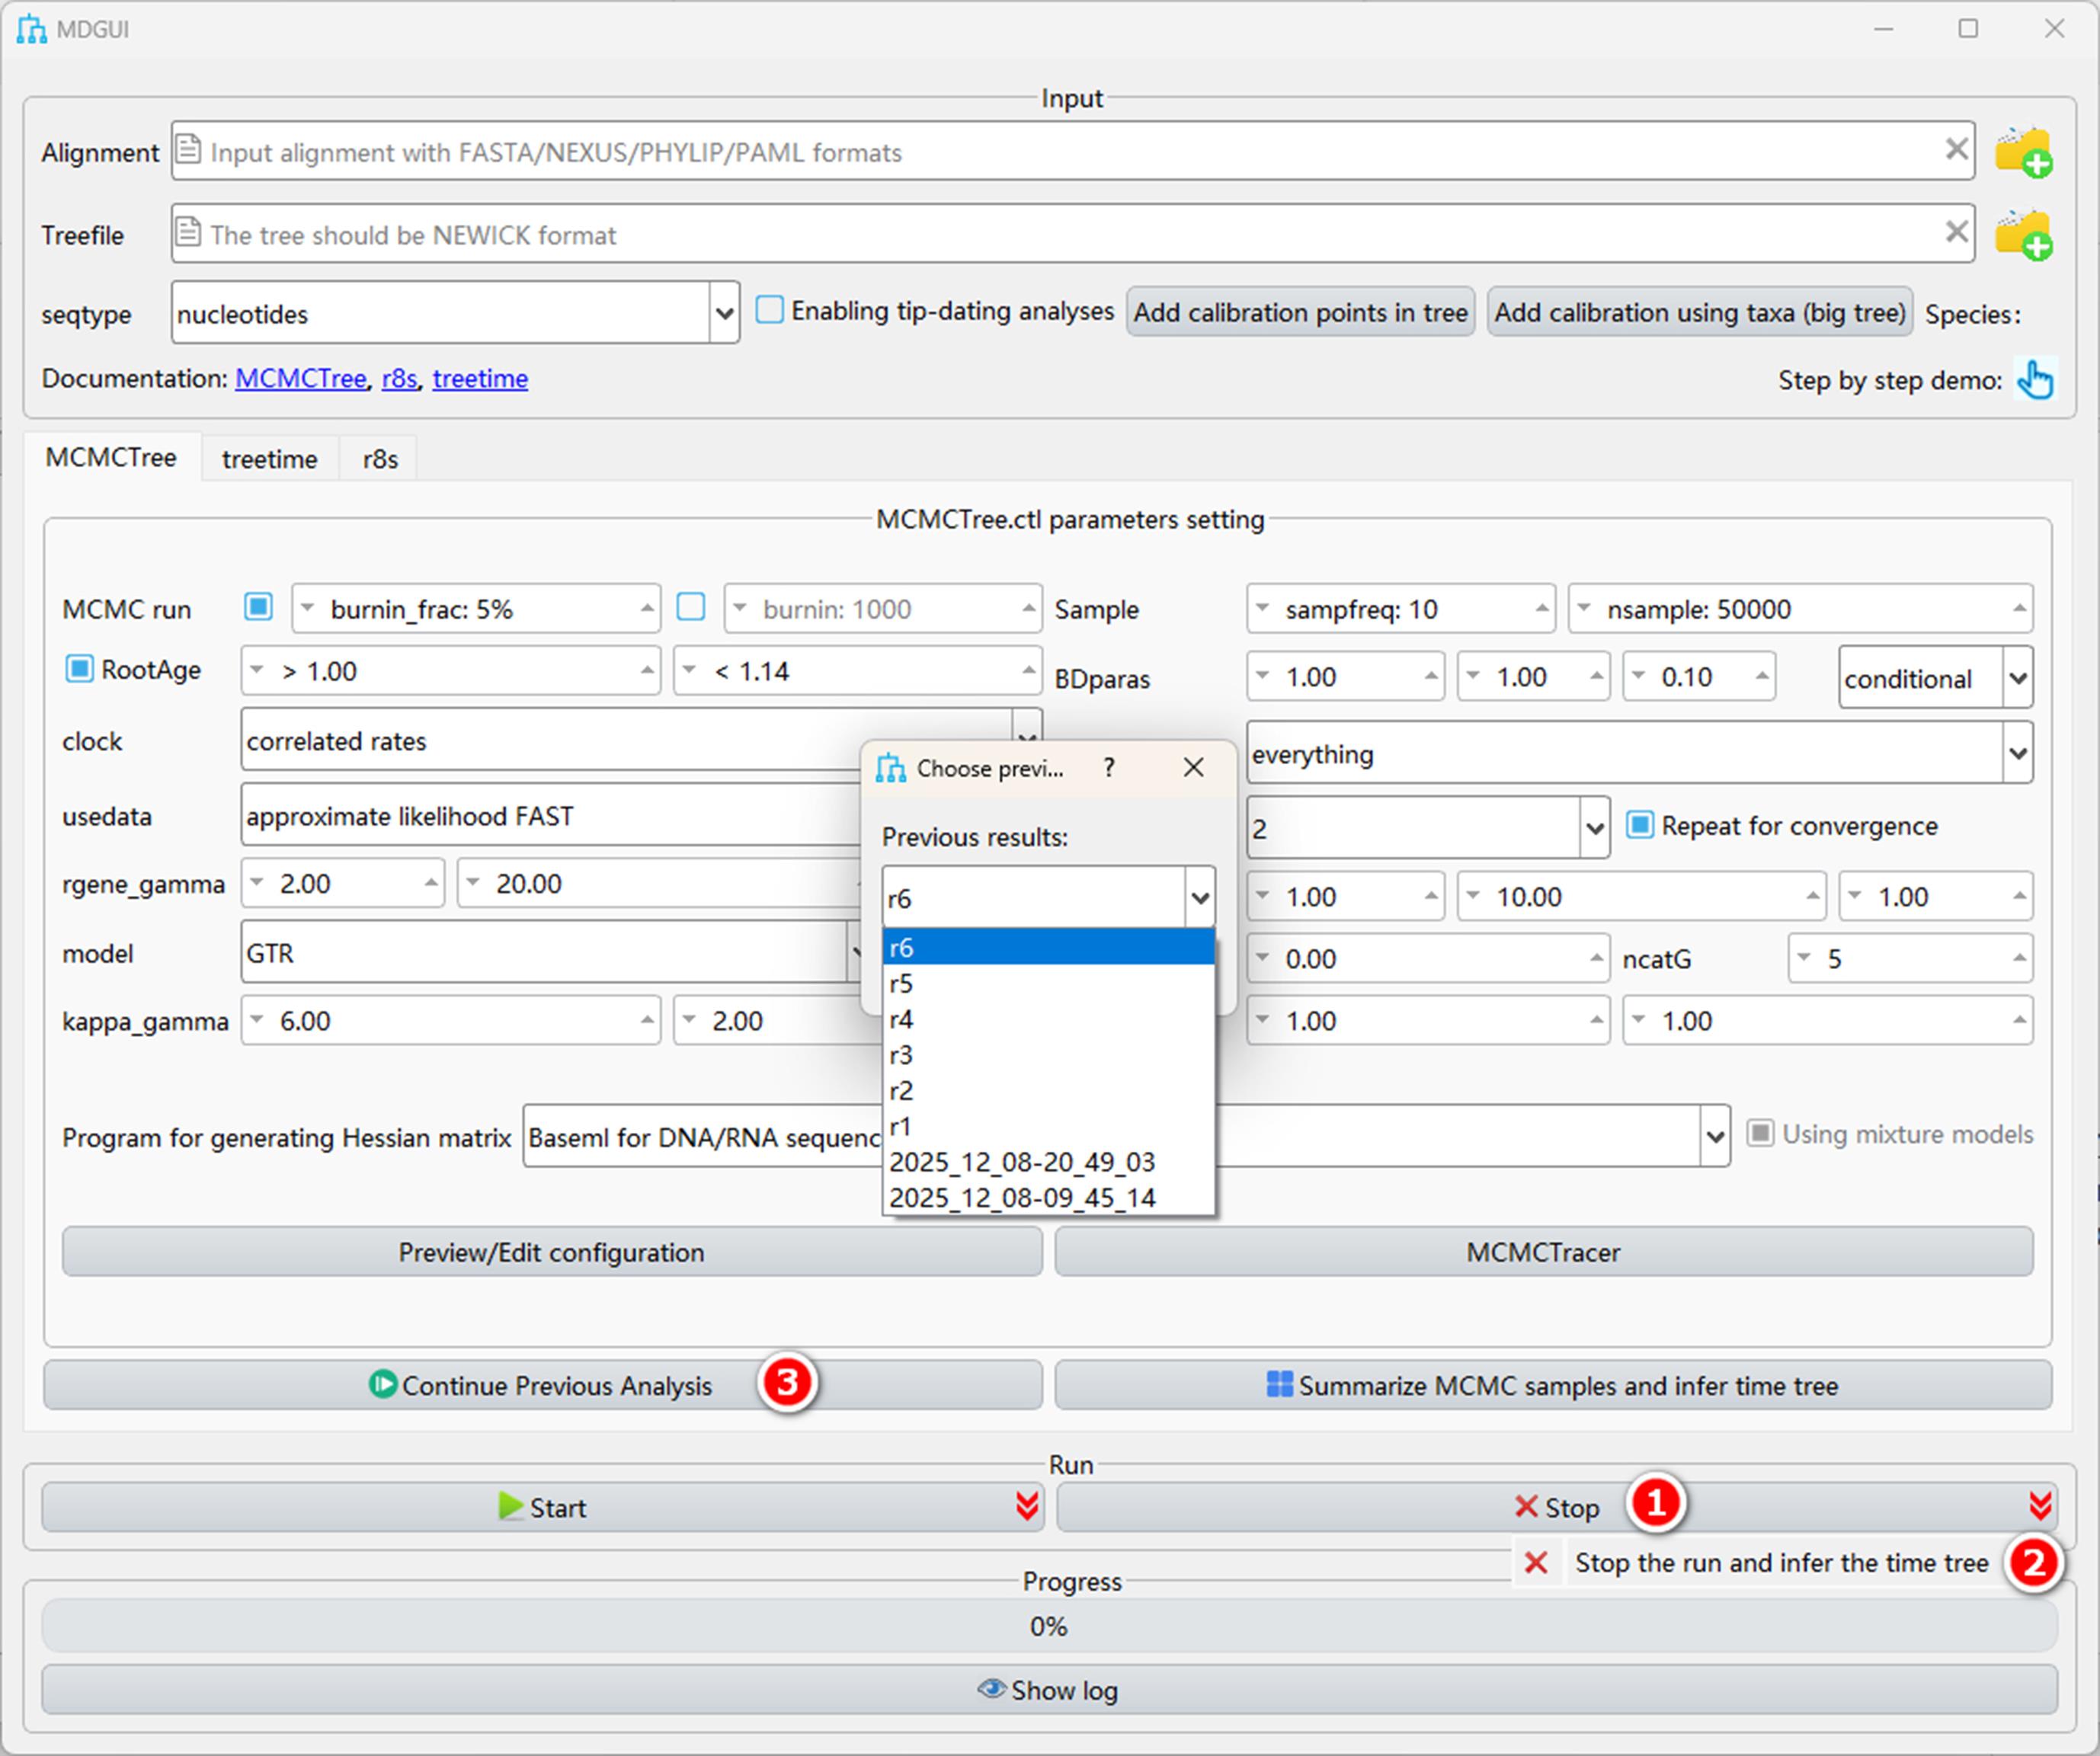Screen dimensions: 2100x1756
Task: Choose r3 from previous results
Action: click(x=1049, y=1055)
